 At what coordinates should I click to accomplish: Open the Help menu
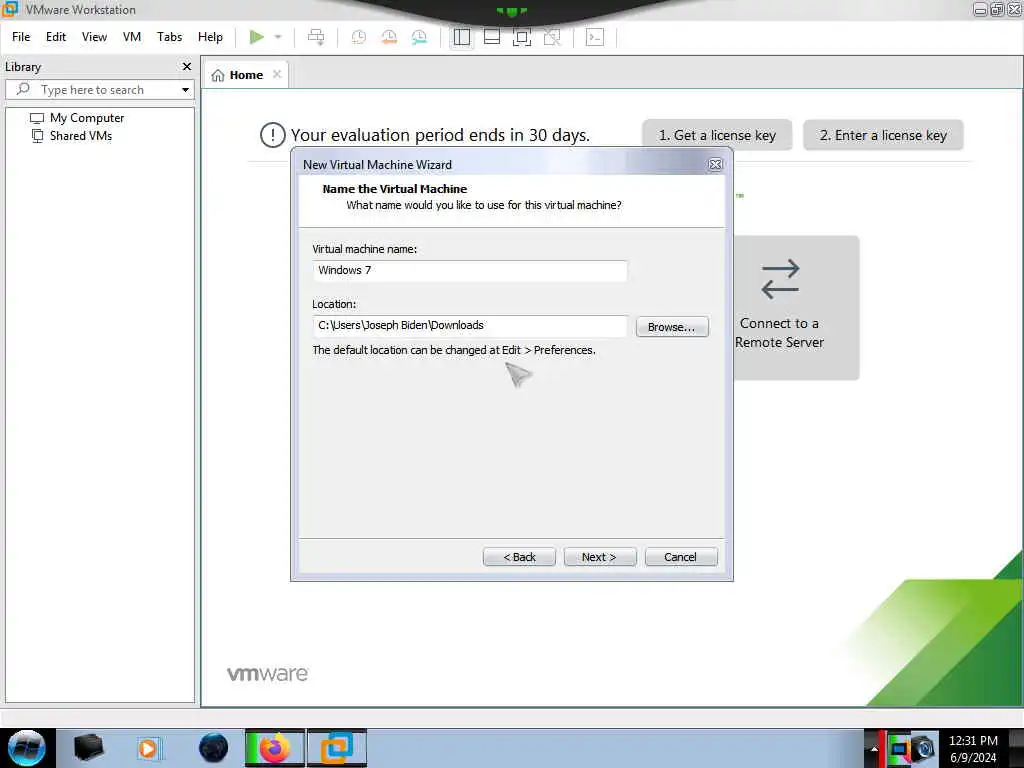pos(210,37)
